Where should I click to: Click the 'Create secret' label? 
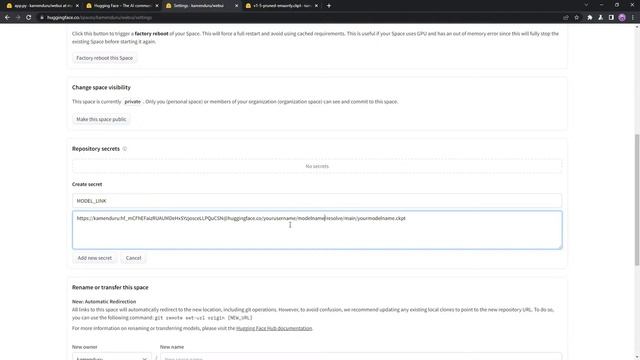(87, 184)
